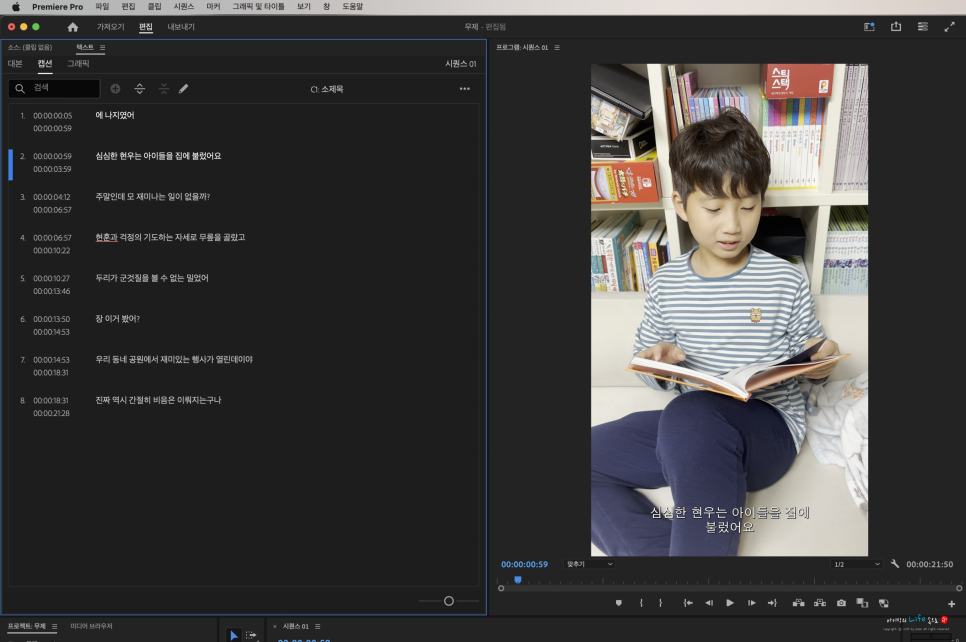Mark In point in Program Monitor
The height and width of the screenshot is (642, 966).
pyautogui.click(x=641, y=603)
